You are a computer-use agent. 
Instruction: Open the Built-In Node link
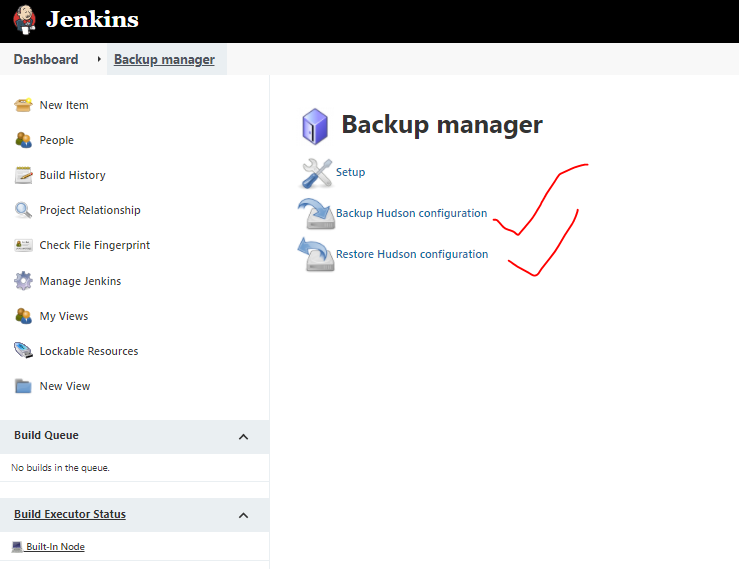(55, 547)
